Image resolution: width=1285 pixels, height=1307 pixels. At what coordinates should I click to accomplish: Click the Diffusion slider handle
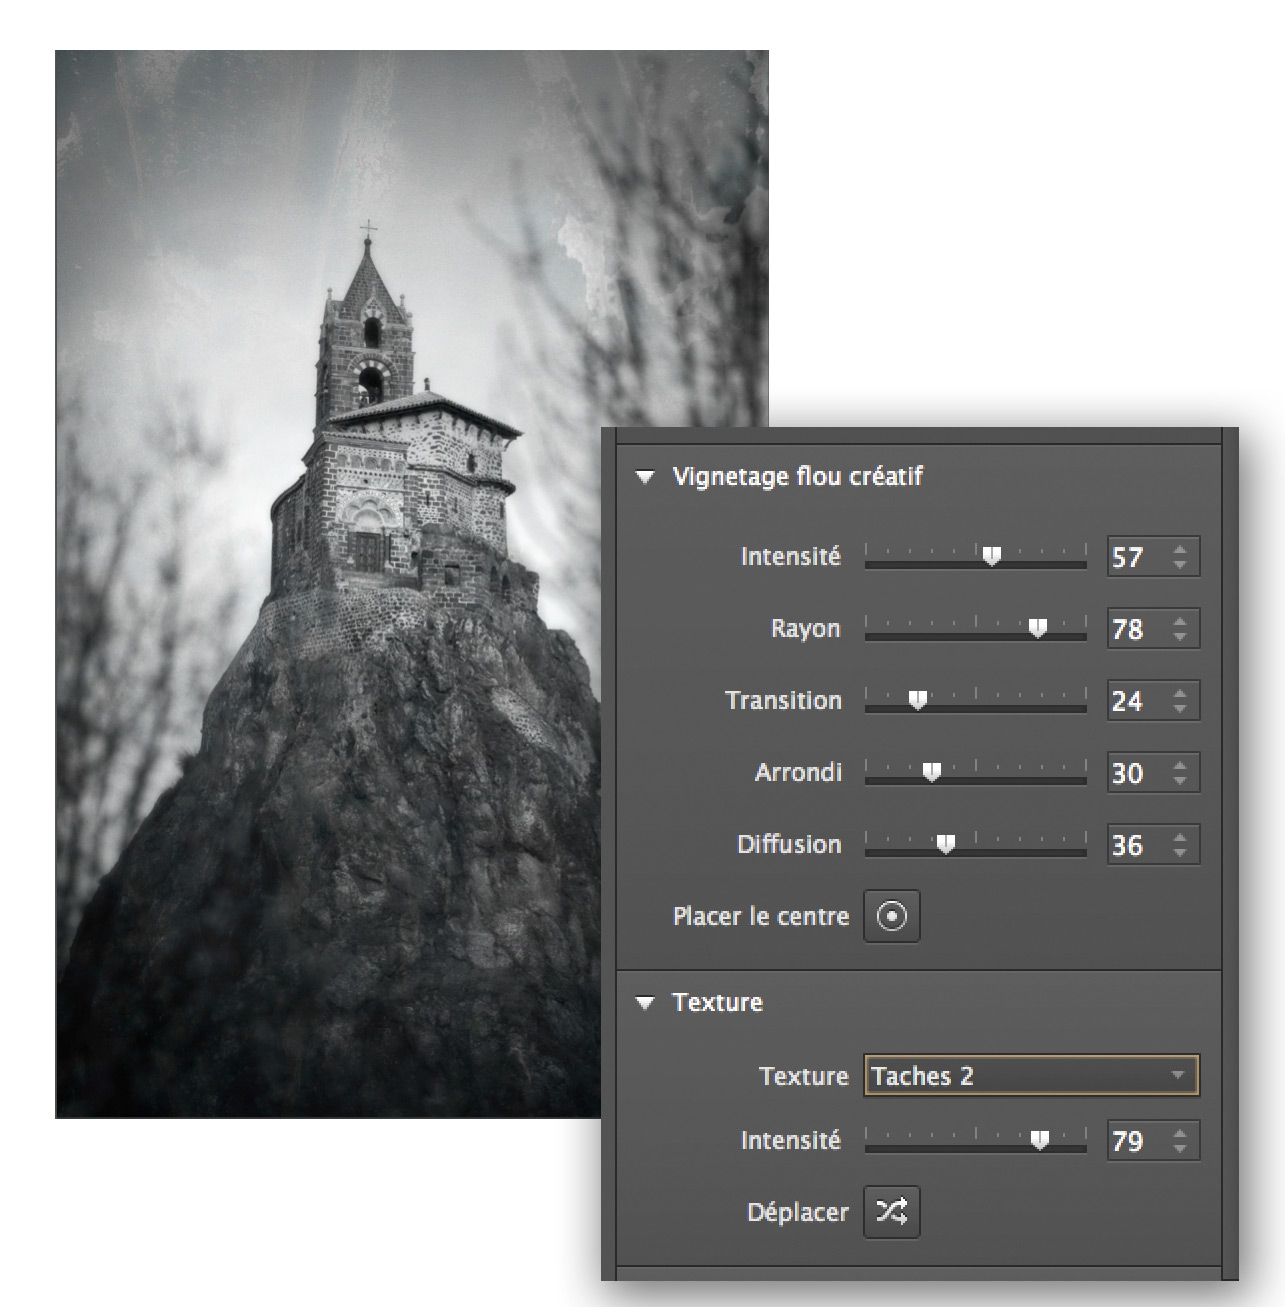click(945, 844)
